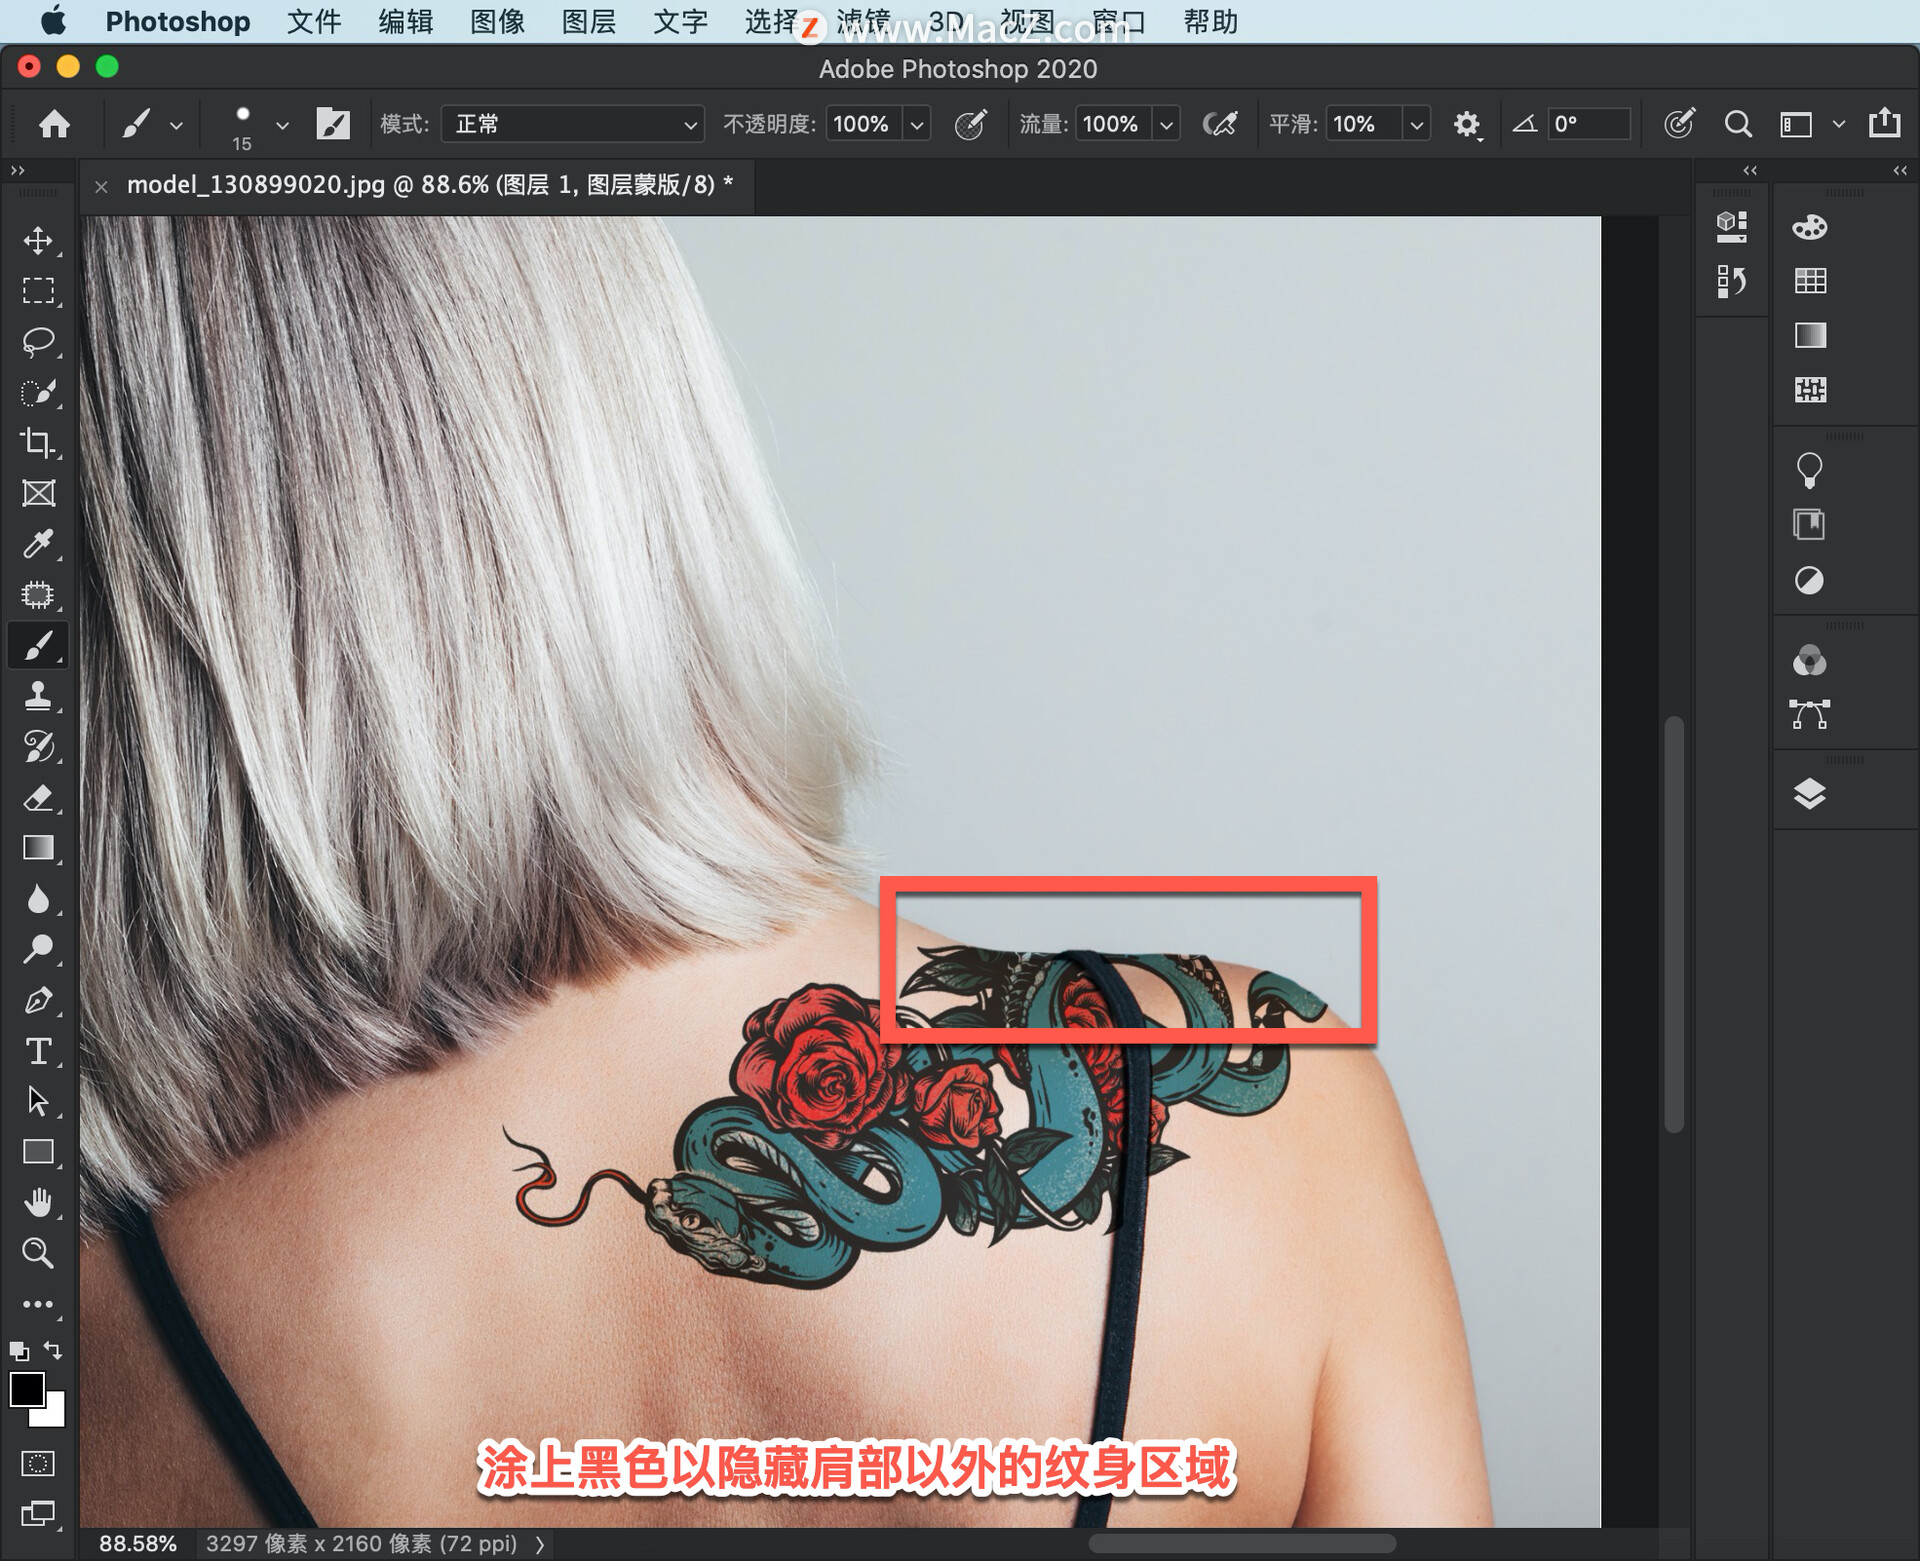1920x1561 pixels.
Task: Select the Lasso tool
Action: coord(38,342)
